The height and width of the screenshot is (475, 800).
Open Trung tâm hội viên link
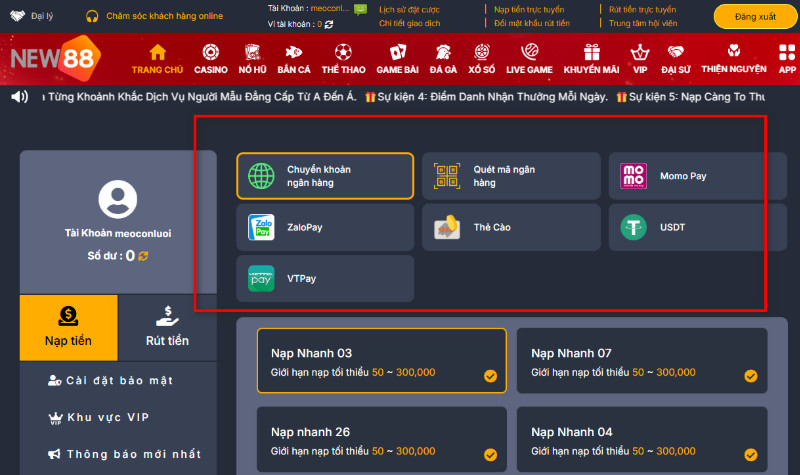[x=643, y=23]
